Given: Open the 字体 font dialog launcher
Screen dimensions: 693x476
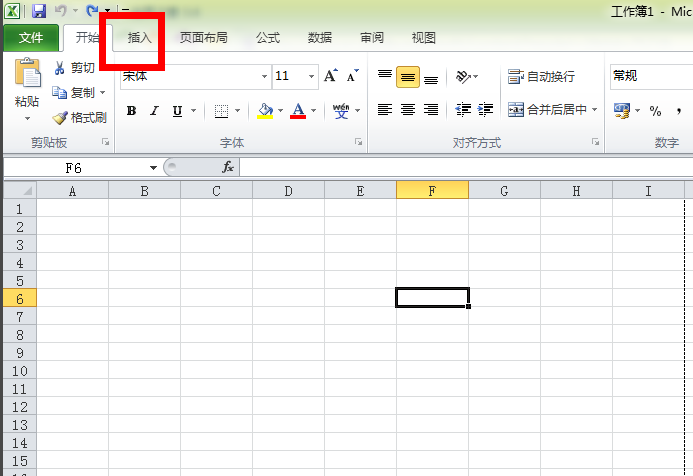Looking at the screenshot, I should click(358, 142).
